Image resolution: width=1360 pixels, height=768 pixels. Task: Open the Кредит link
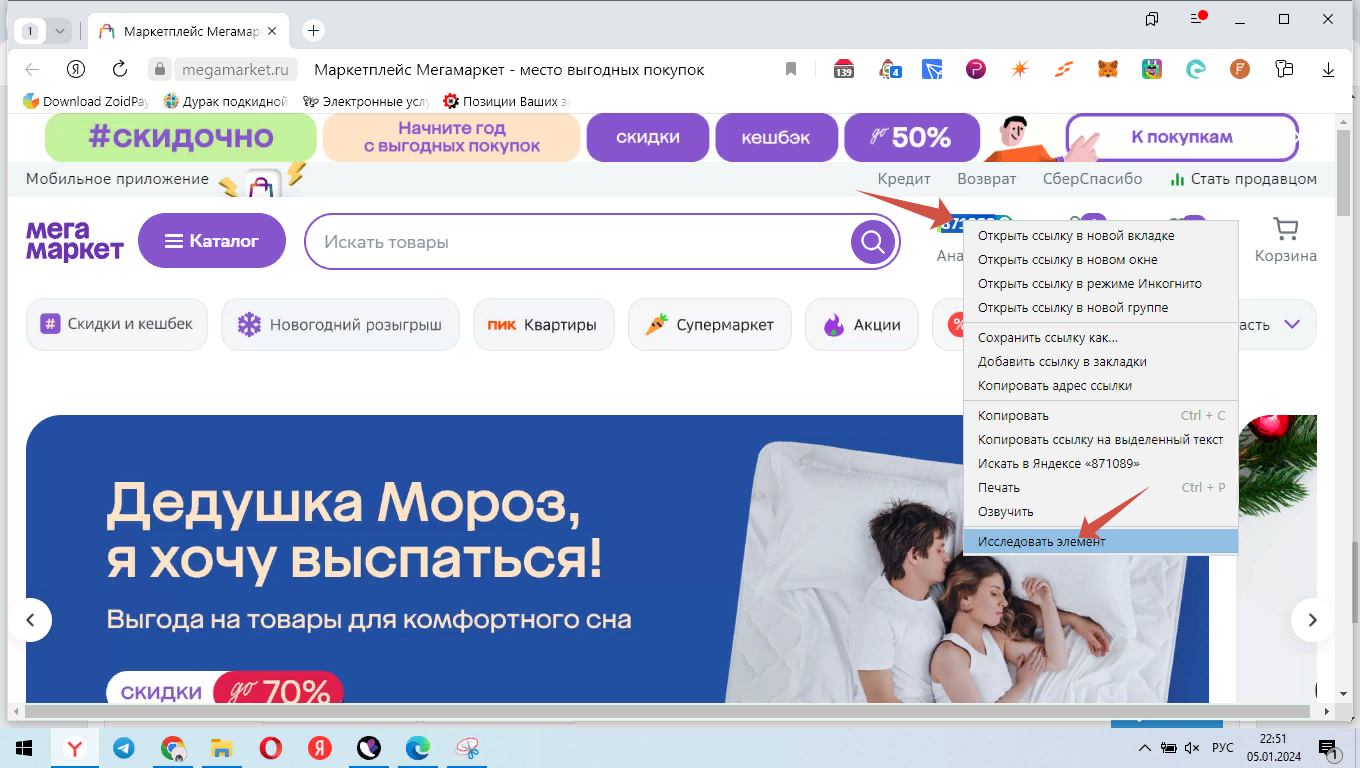point(904,179)
